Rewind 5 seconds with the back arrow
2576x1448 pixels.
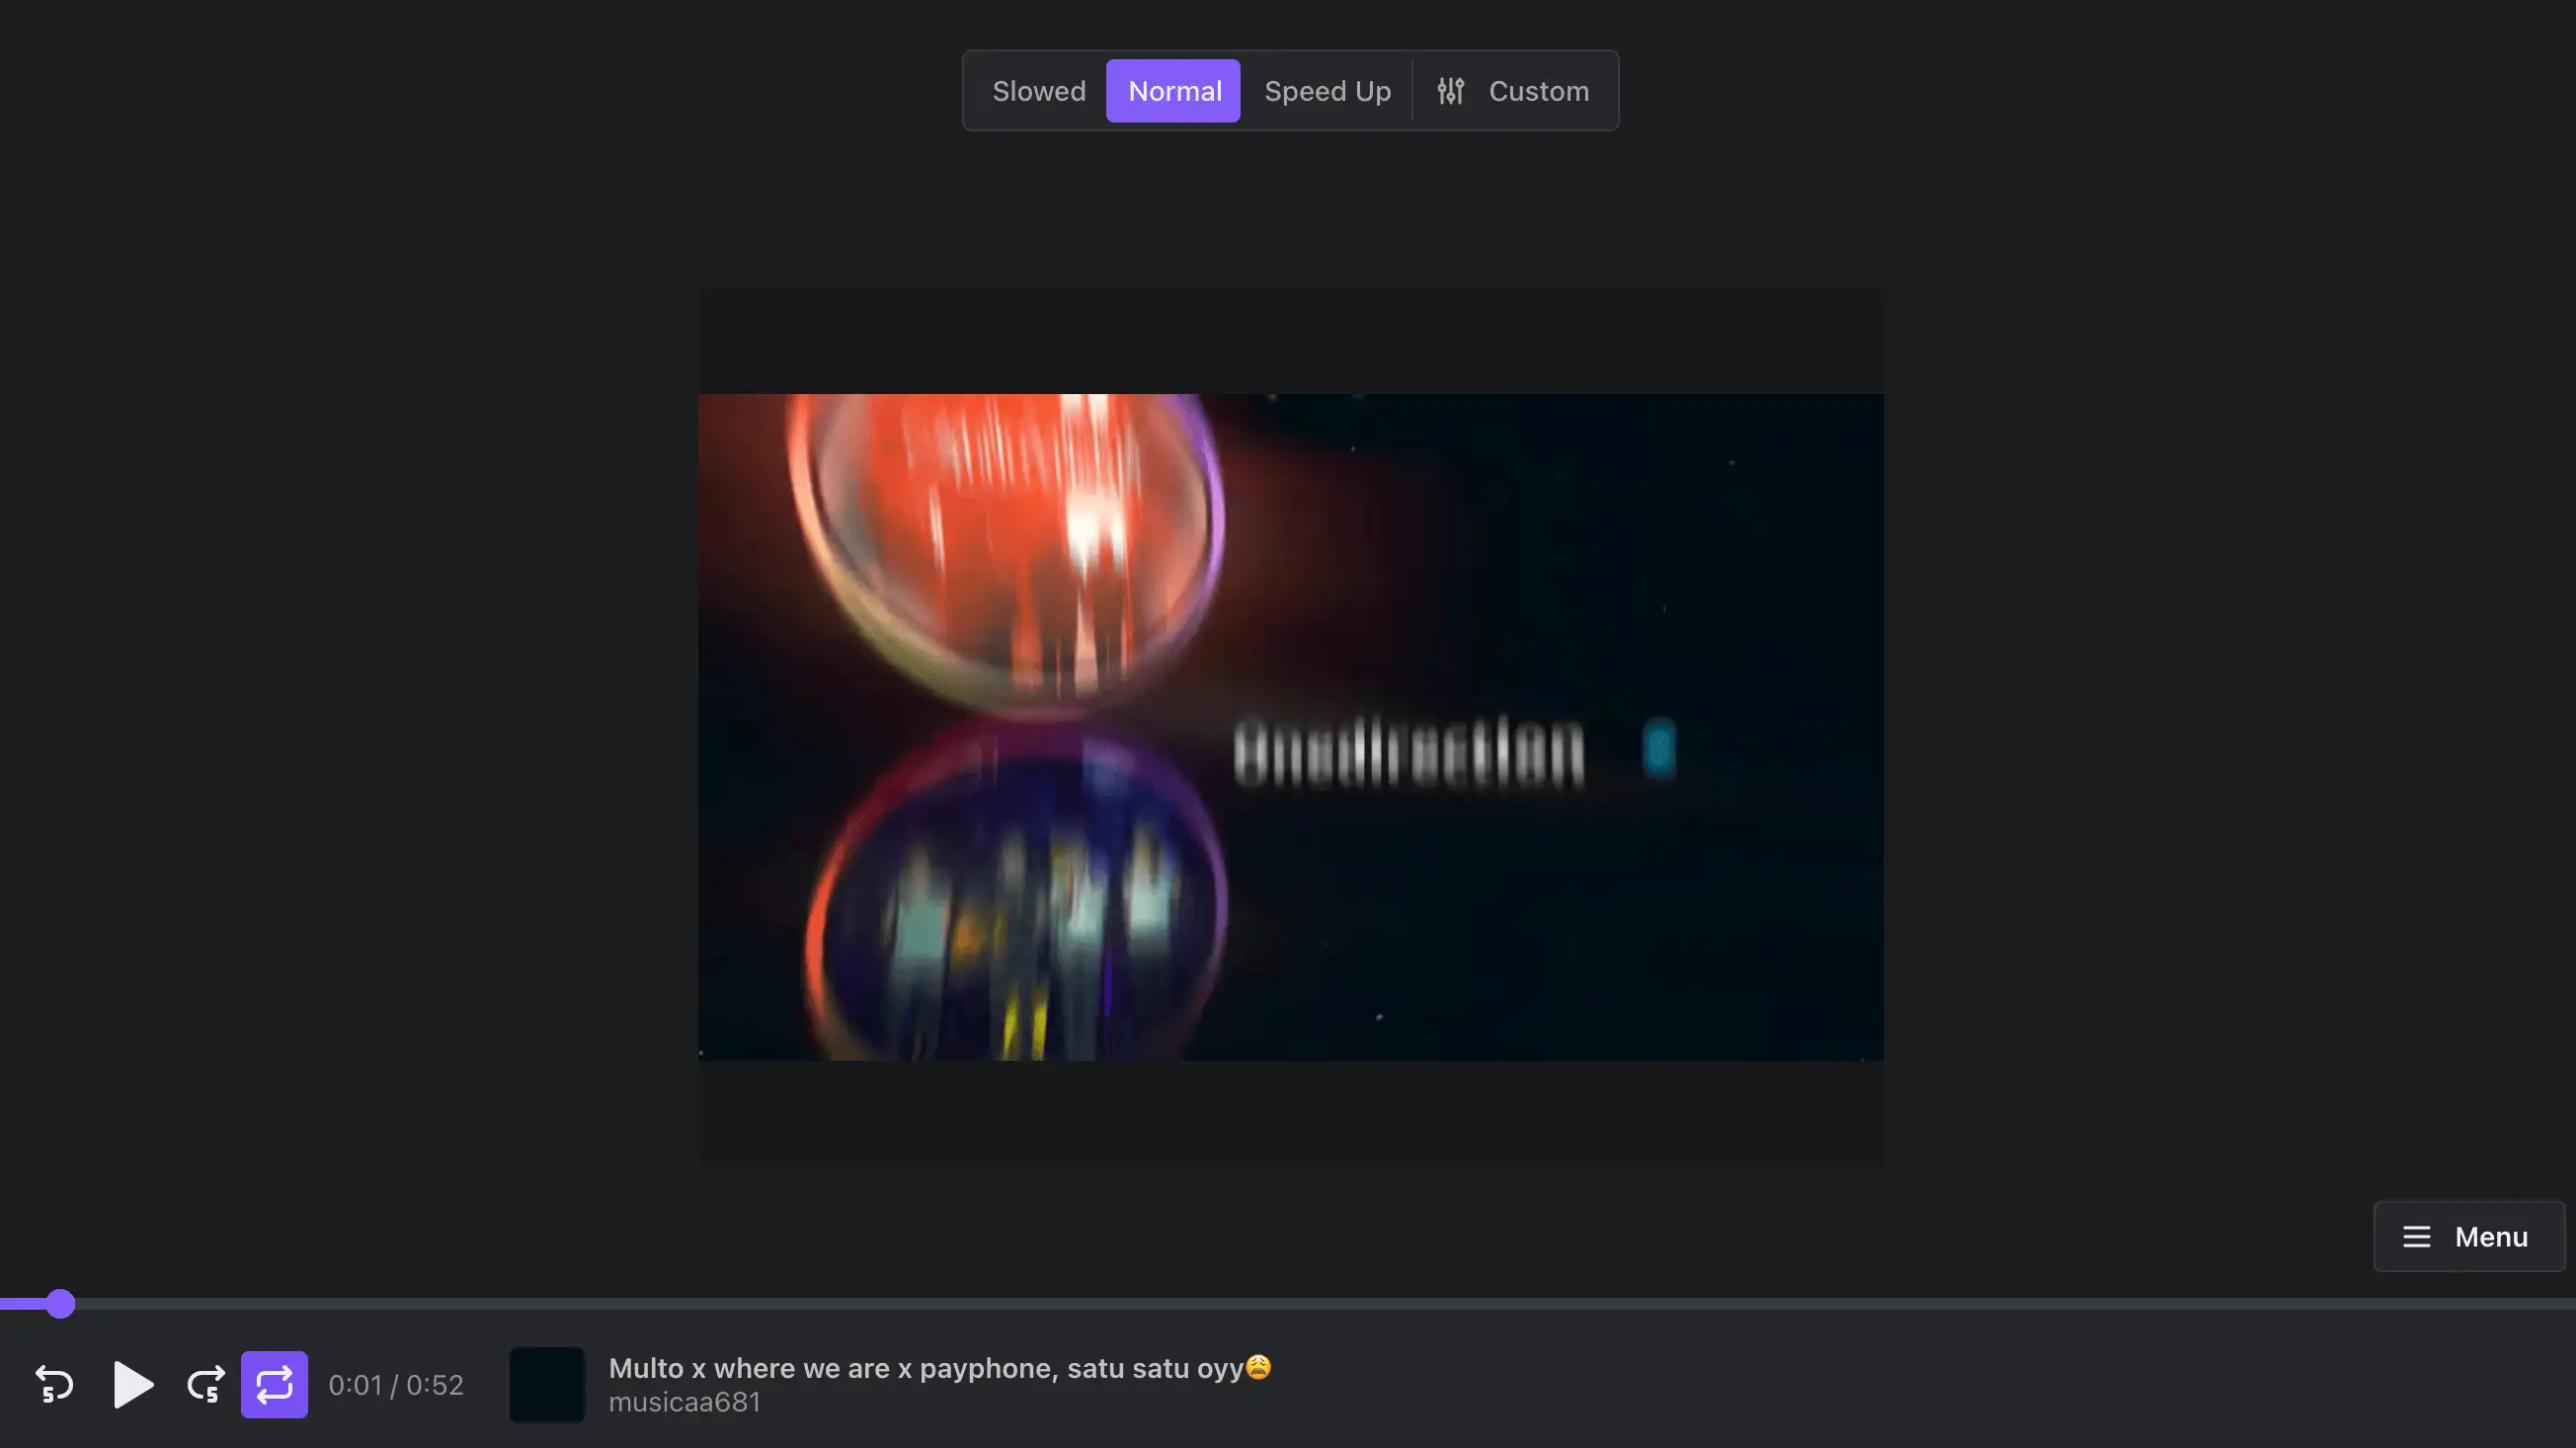(54, 1384)
